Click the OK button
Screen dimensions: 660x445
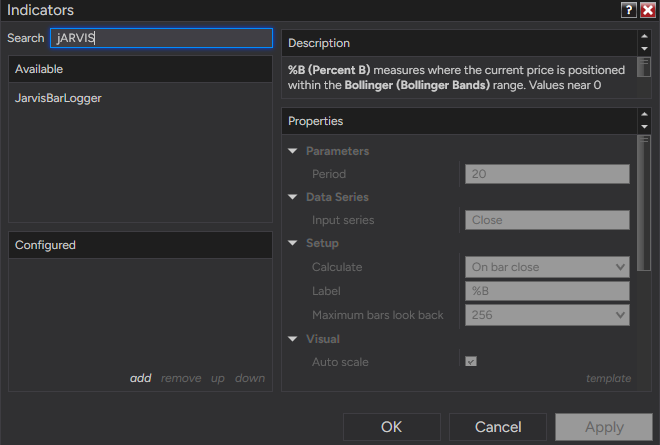391,427
